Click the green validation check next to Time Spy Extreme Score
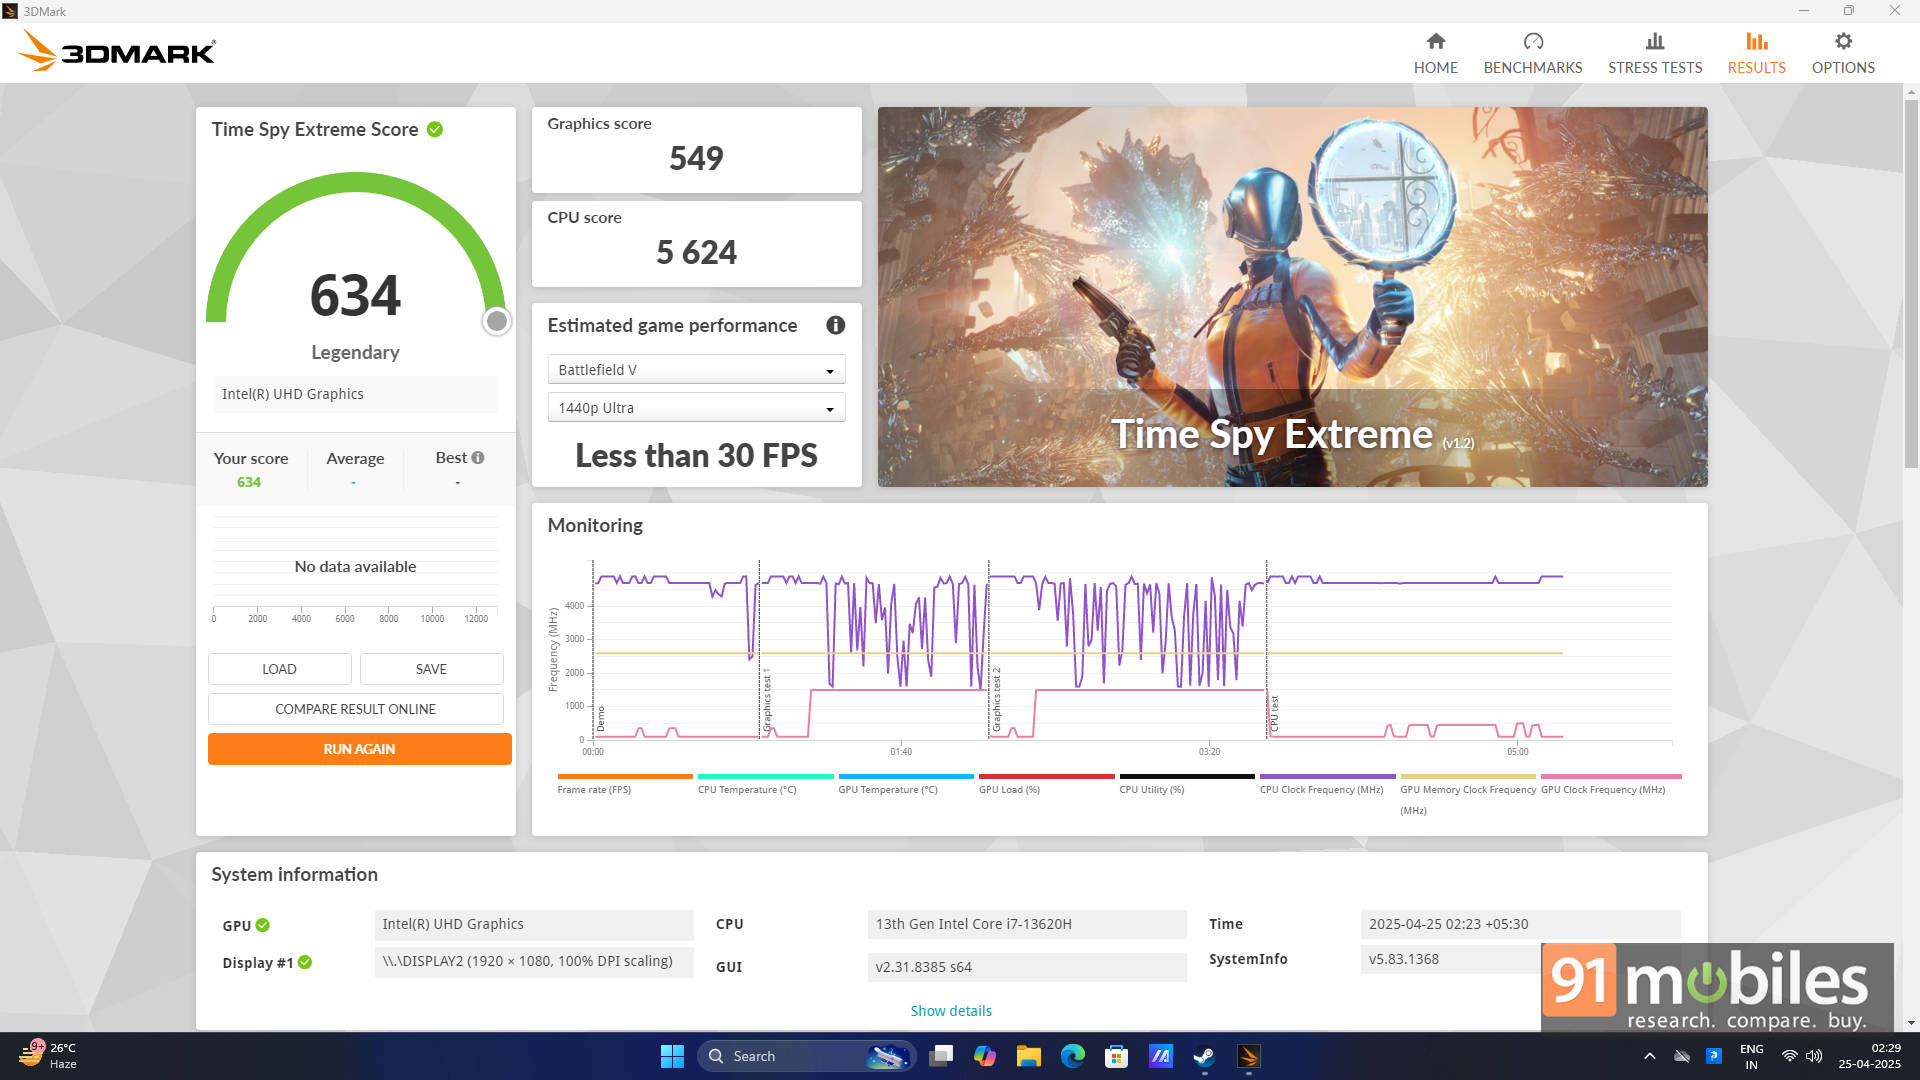The image size is (1920, 1080). tap(435, 129)
